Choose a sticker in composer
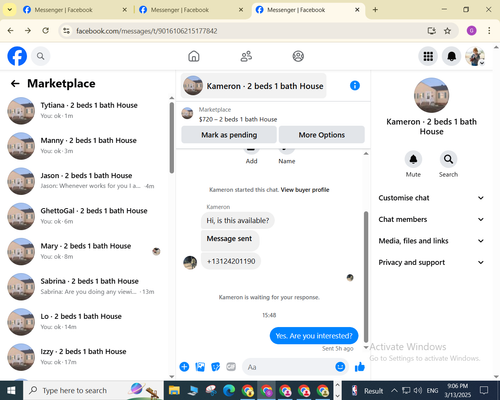Image resolution: width=500 pixels, height=400 pixels. coord(216,367)
